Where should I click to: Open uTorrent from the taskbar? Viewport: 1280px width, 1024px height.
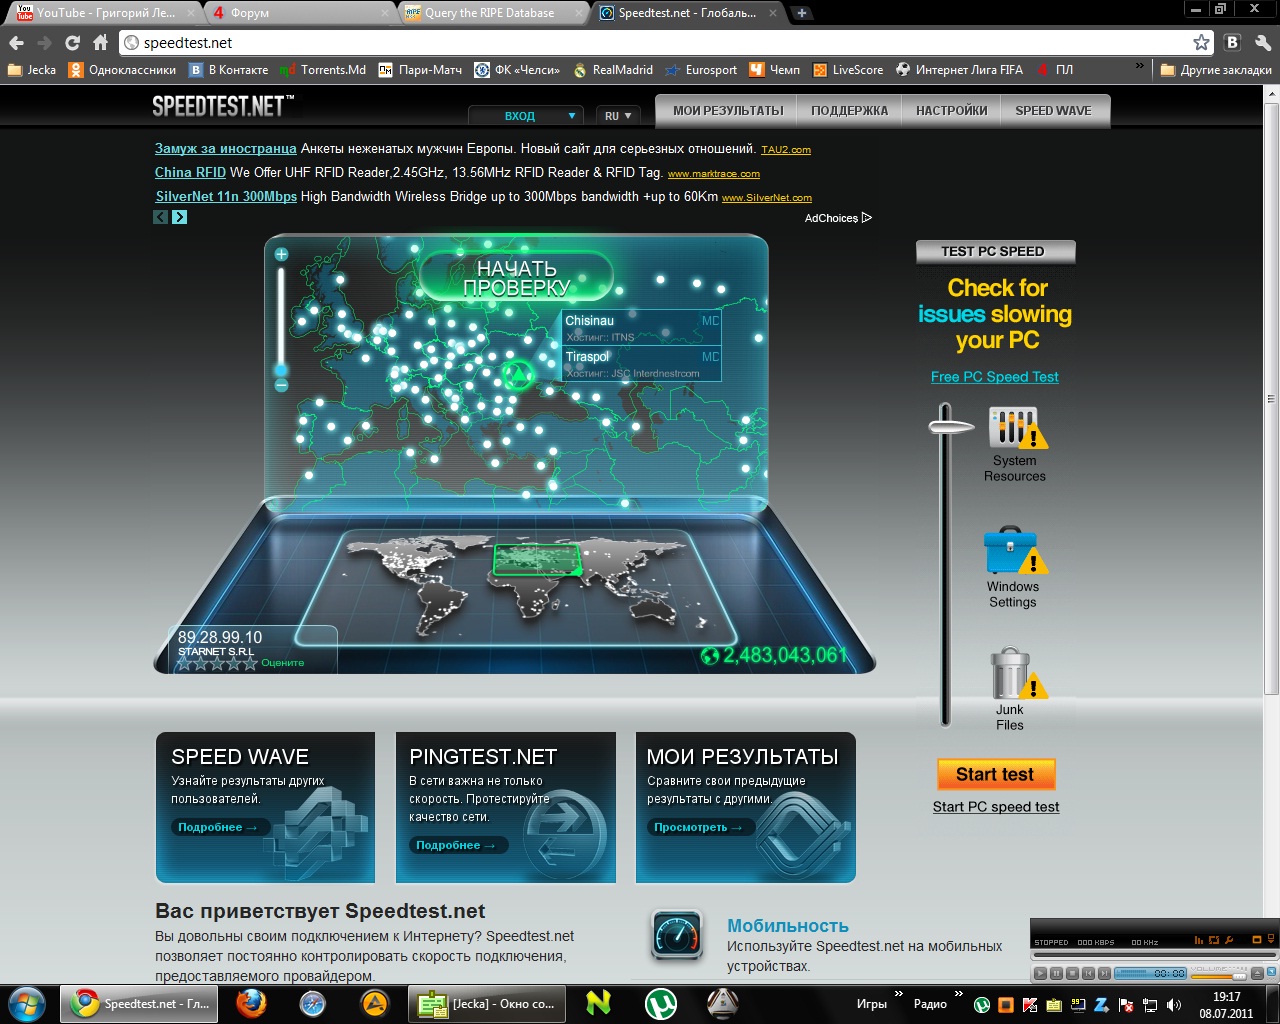(x=660, y=1004)
